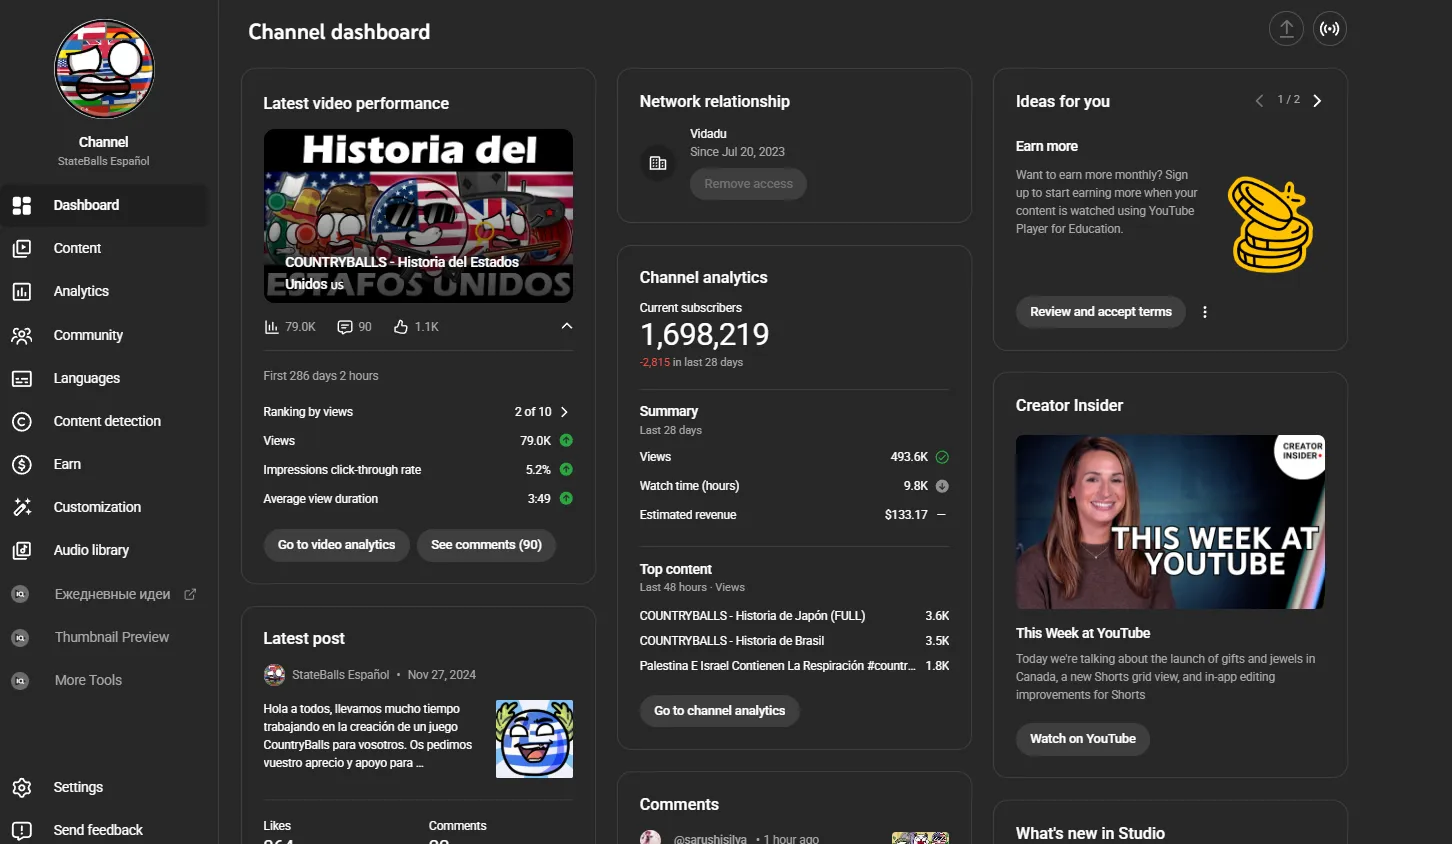Click the Earn dollar icon in sidebar
The height and width of the screenshot is (844, 1452).
point(22,464)
